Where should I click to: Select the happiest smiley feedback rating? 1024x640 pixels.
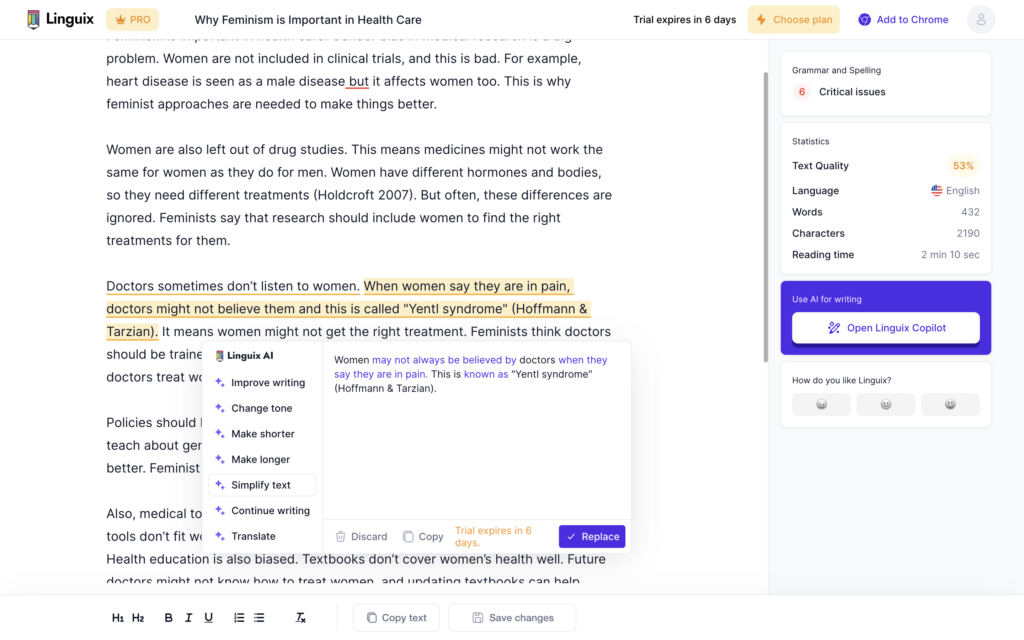click(x=950, y=404)
